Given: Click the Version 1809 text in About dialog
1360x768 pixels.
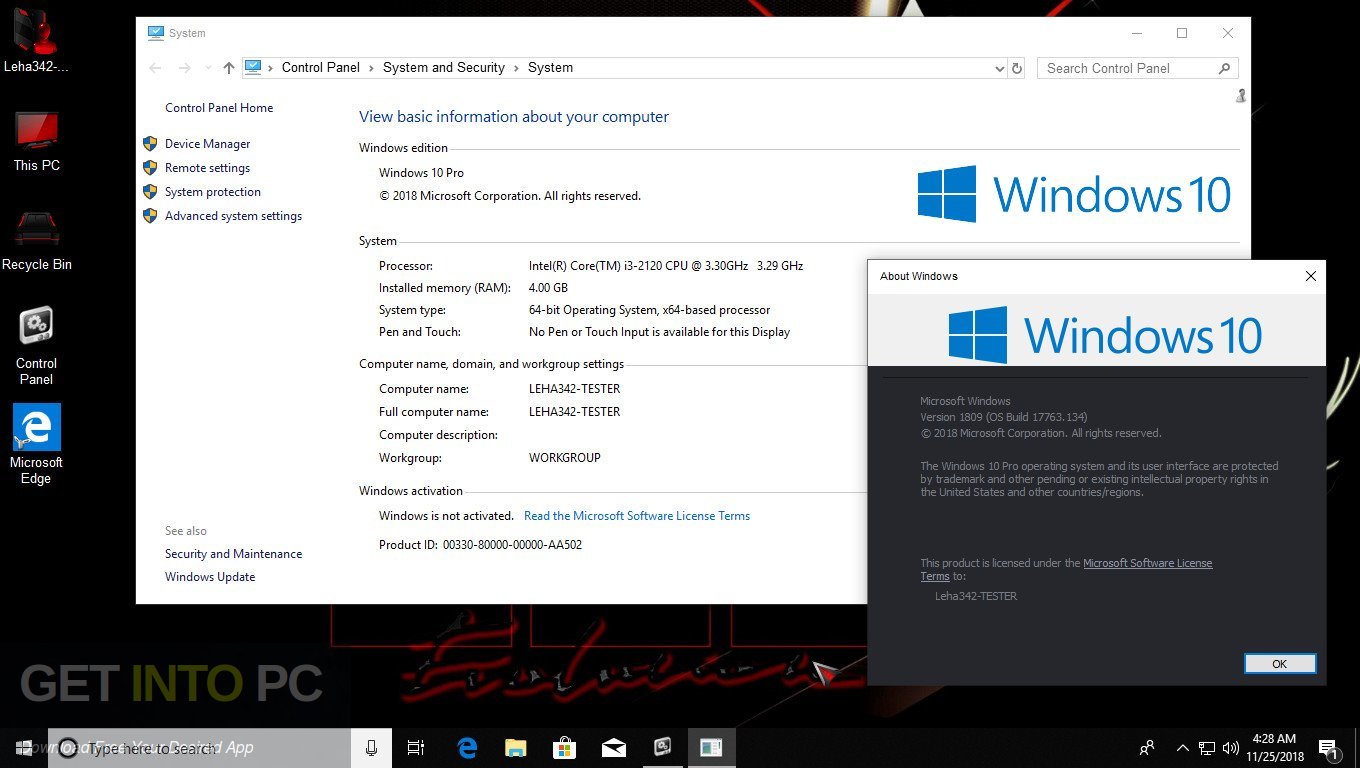Looking at the screenshot, I should click(x=1003, y=417).
